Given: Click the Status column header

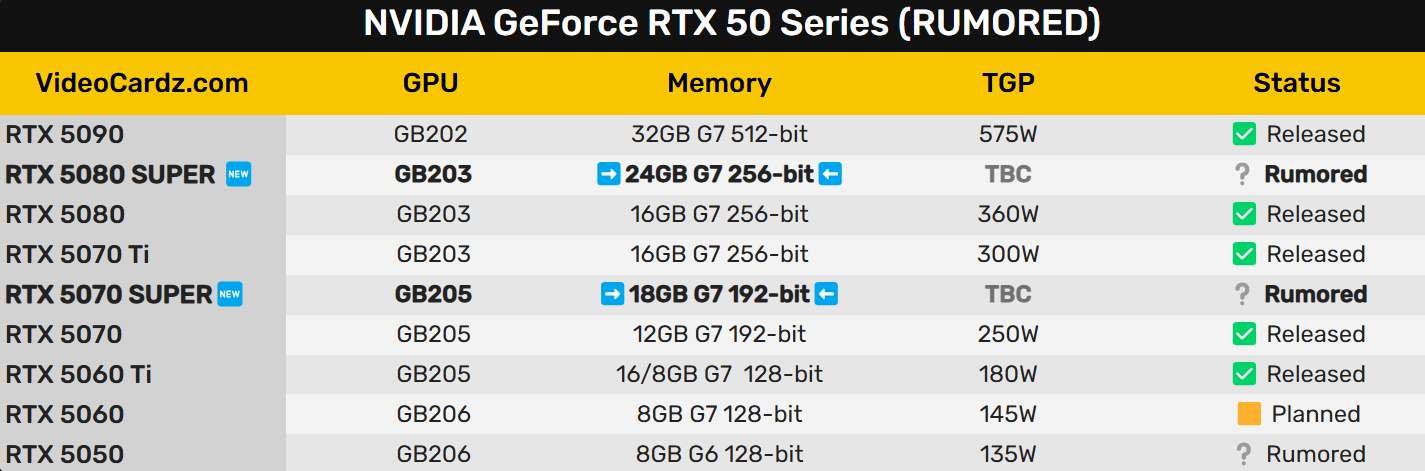Looking at the screenshot, I should [x=1297, y=83].
